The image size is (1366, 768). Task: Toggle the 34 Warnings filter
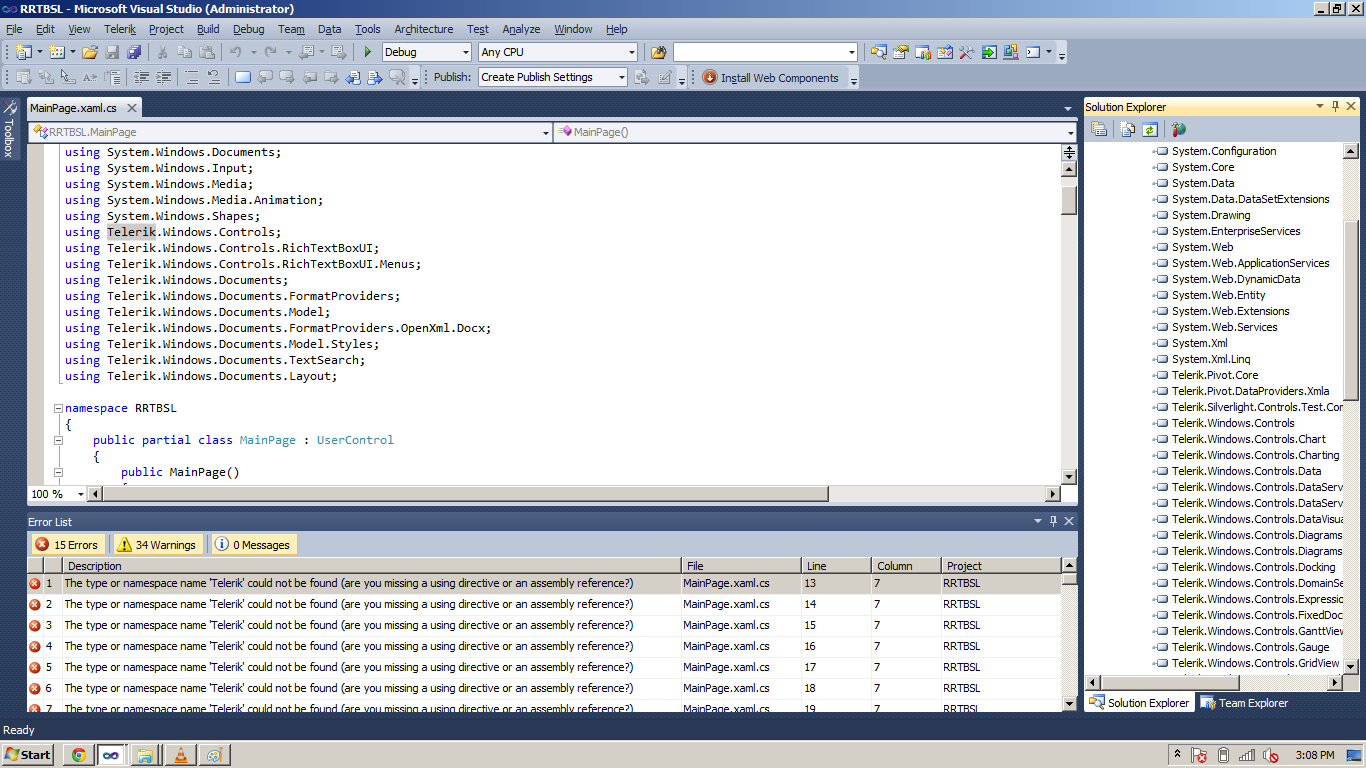[156, 545]
